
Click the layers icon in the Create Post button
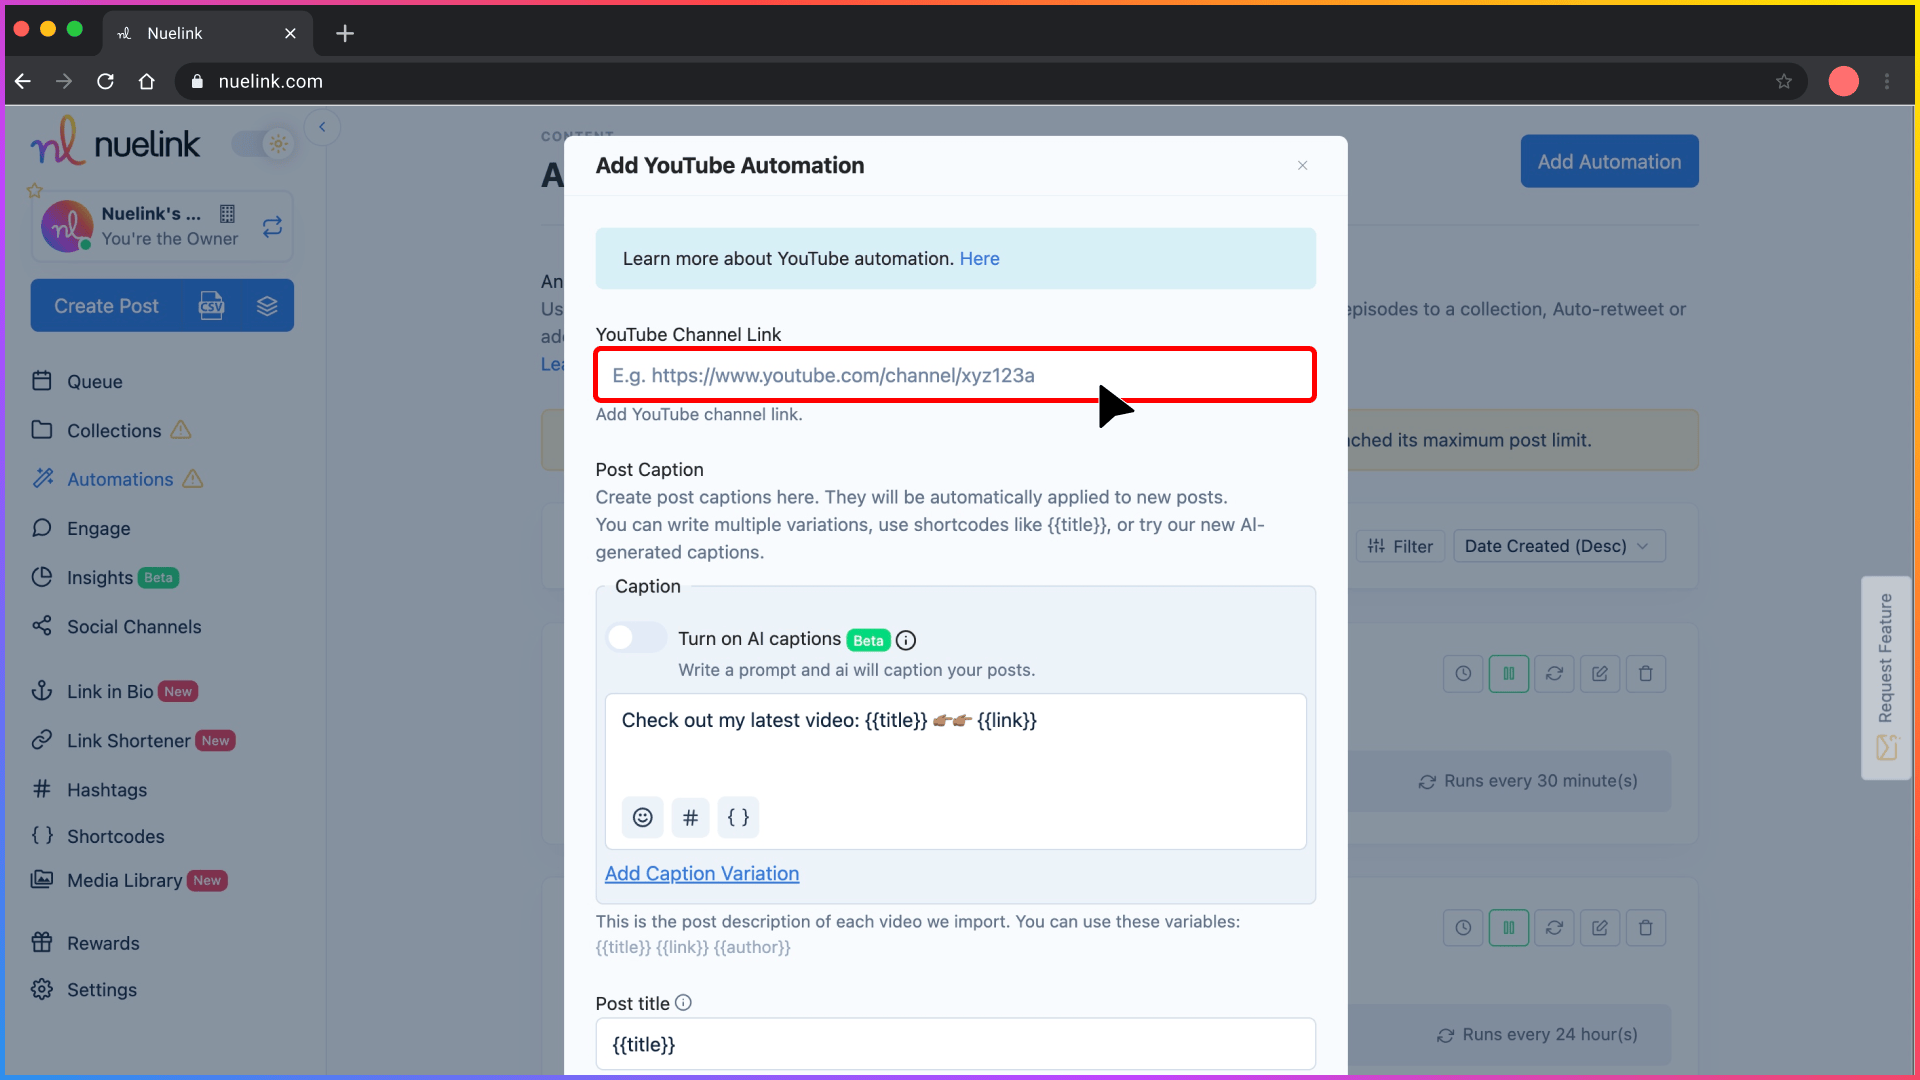coord(267,306)
